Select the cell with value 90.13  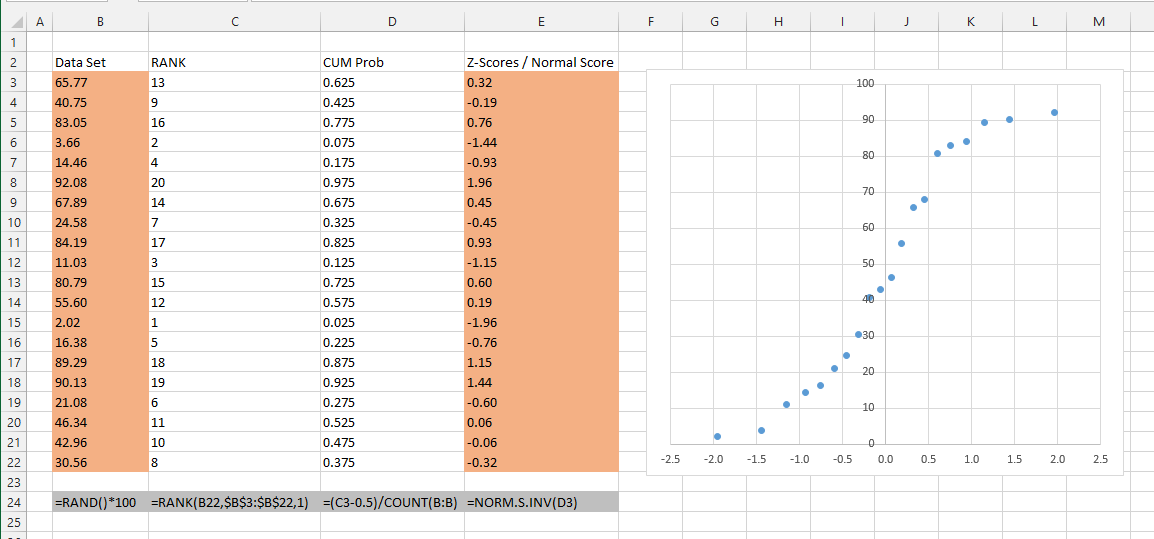click(x=100, y=382)
